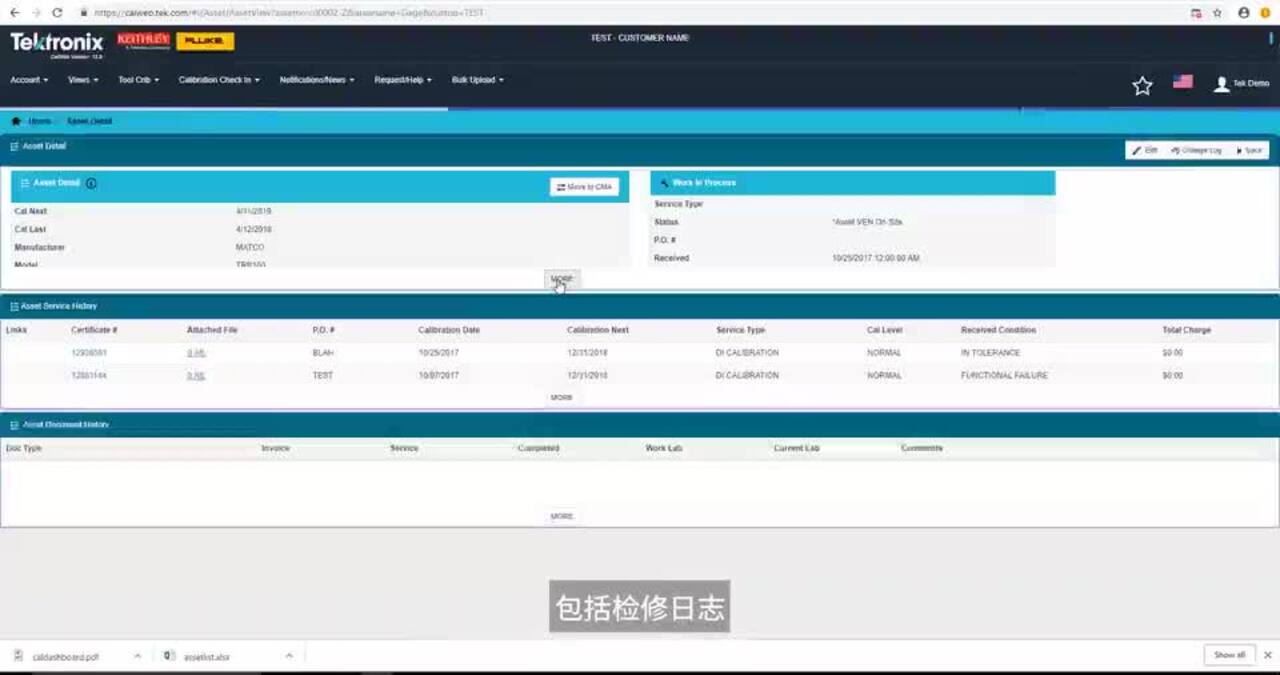Click the Edit button
The image size is (1280, 675).
pyautogui.click(x=1145, y=150)
